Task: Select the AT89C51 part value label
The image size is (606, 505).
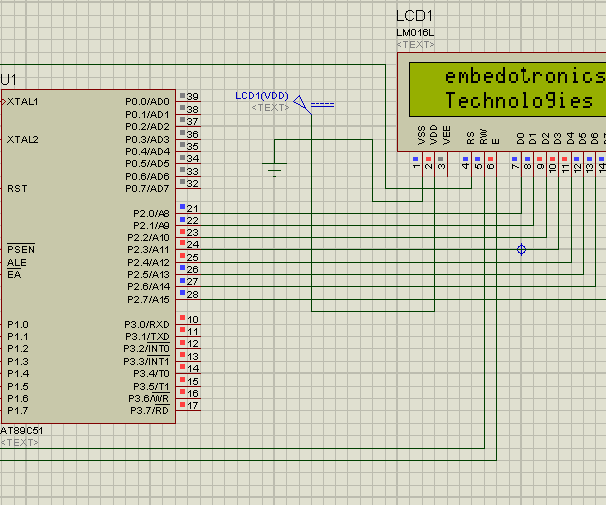Action: (x=22, y=430)
